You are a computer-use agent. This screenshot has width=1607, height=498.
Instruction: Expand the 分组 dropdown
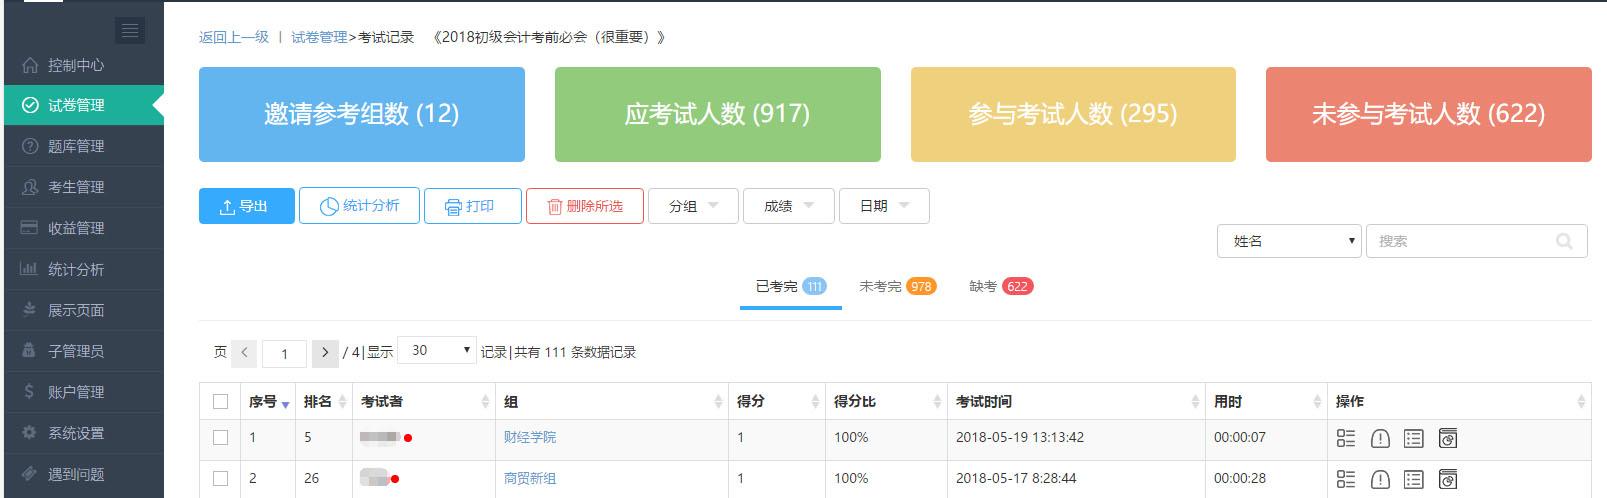pos(693,206)
